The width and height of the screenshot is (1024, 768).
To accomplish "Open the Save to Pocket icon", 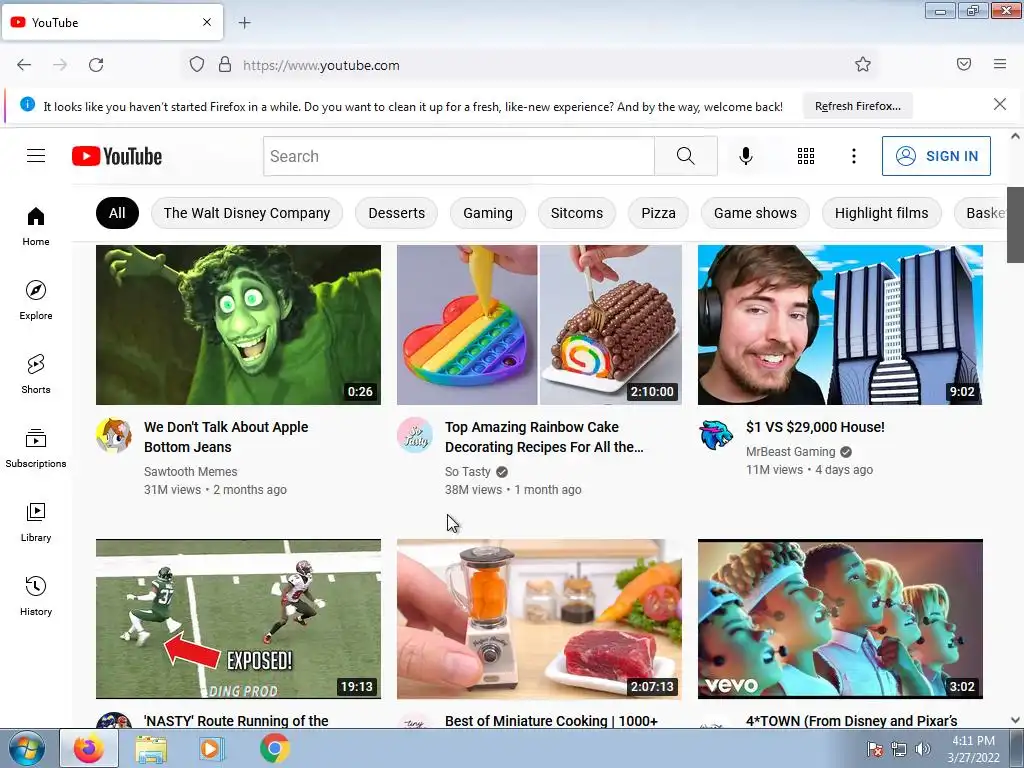I will click(964, 64).
